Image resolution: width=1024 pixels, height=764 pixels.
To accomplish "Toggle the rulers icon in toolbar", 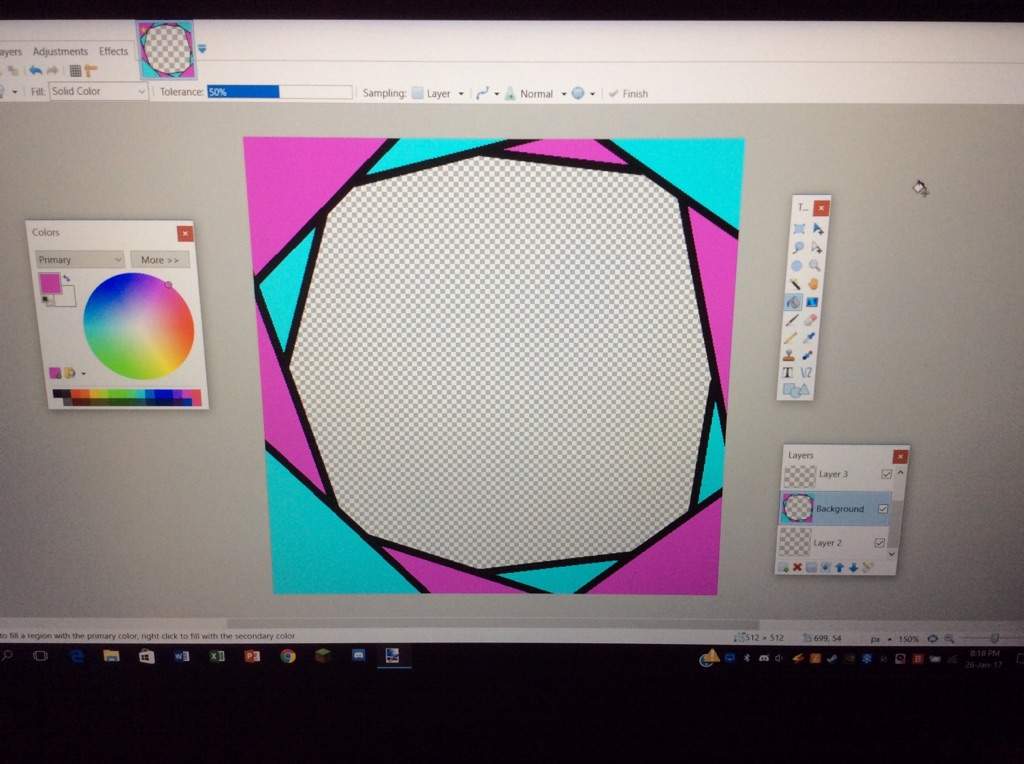I will (x=91, y=71).
